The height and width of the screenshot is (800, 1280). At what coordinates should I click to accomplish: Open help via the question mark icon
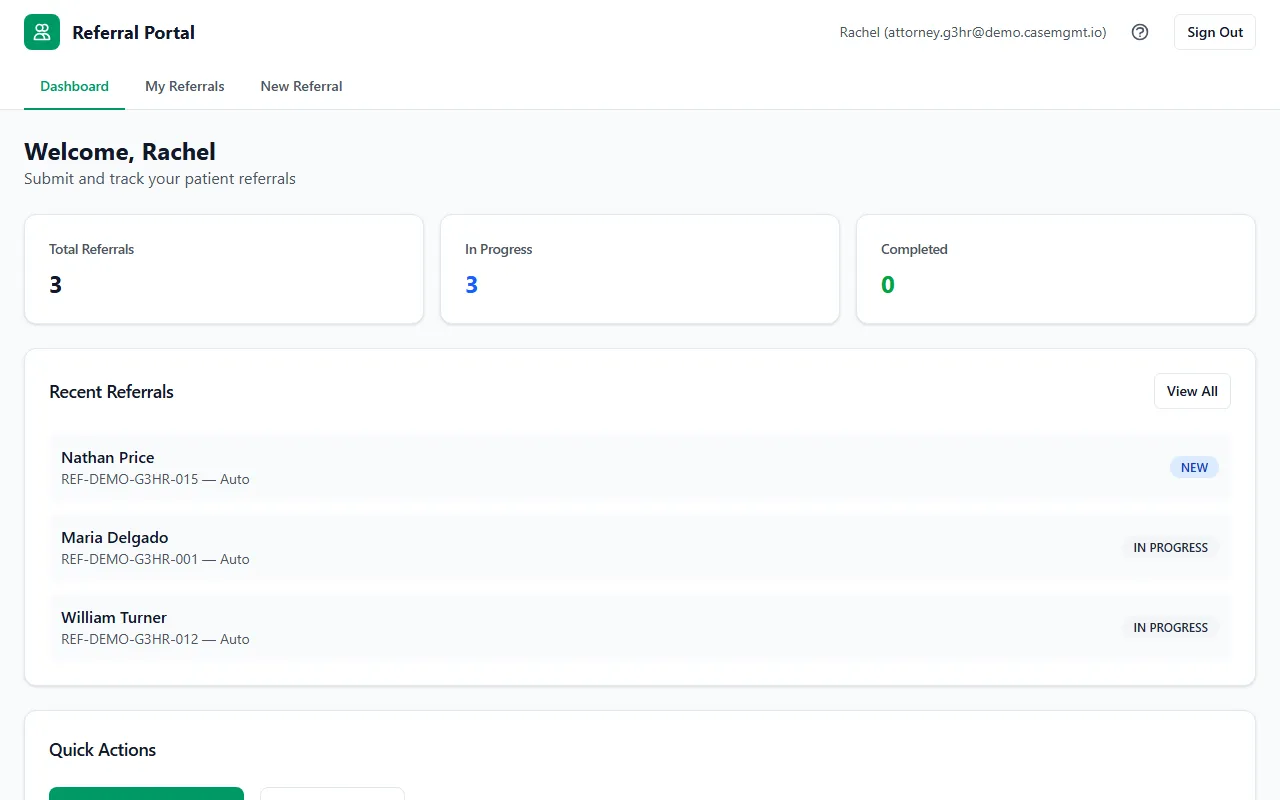tap(1140, 32)
